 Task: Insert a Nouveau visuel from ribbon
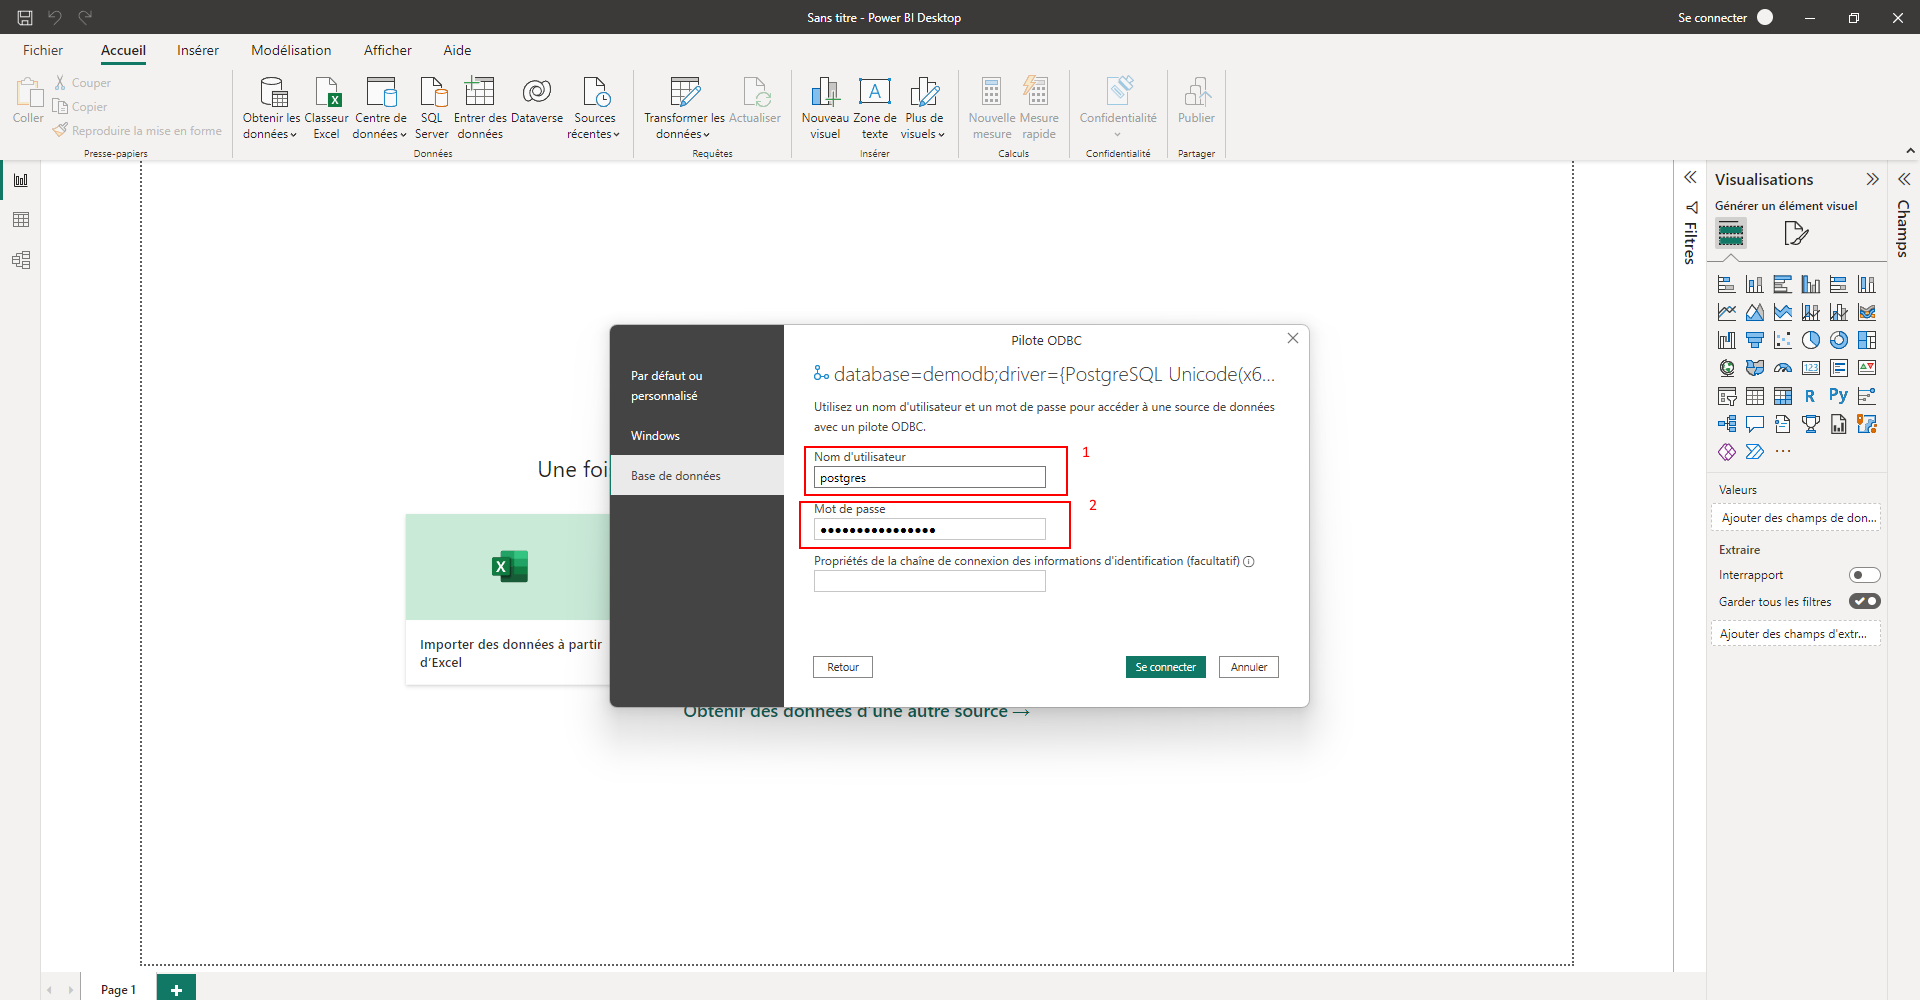825,108
